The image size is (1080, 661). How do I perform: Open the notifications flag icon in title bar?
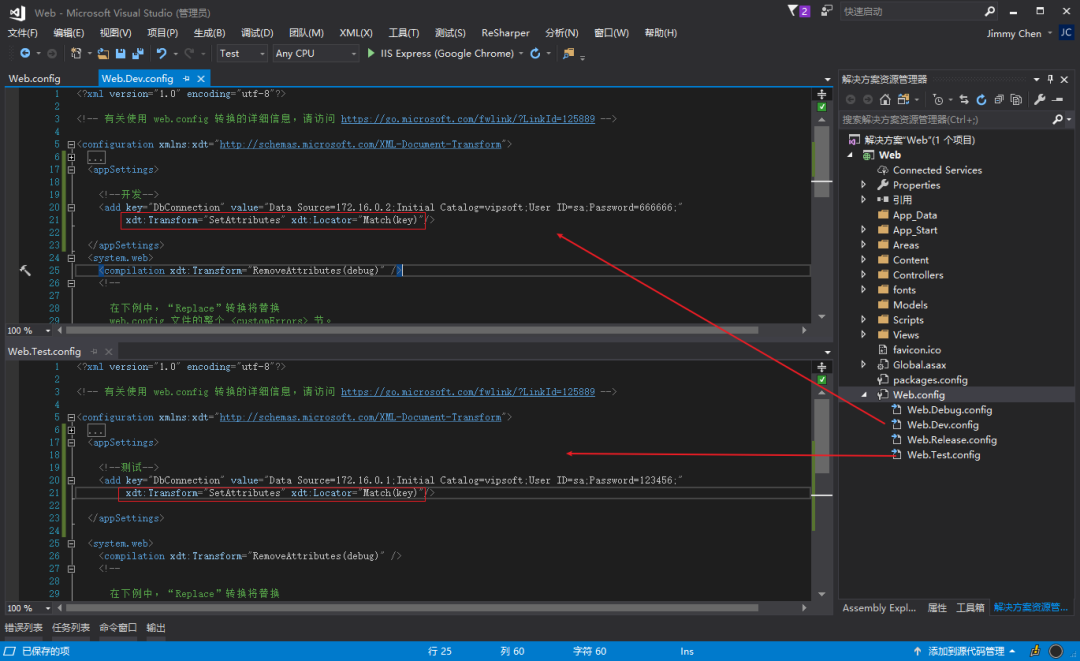click(x=793, y=10)
